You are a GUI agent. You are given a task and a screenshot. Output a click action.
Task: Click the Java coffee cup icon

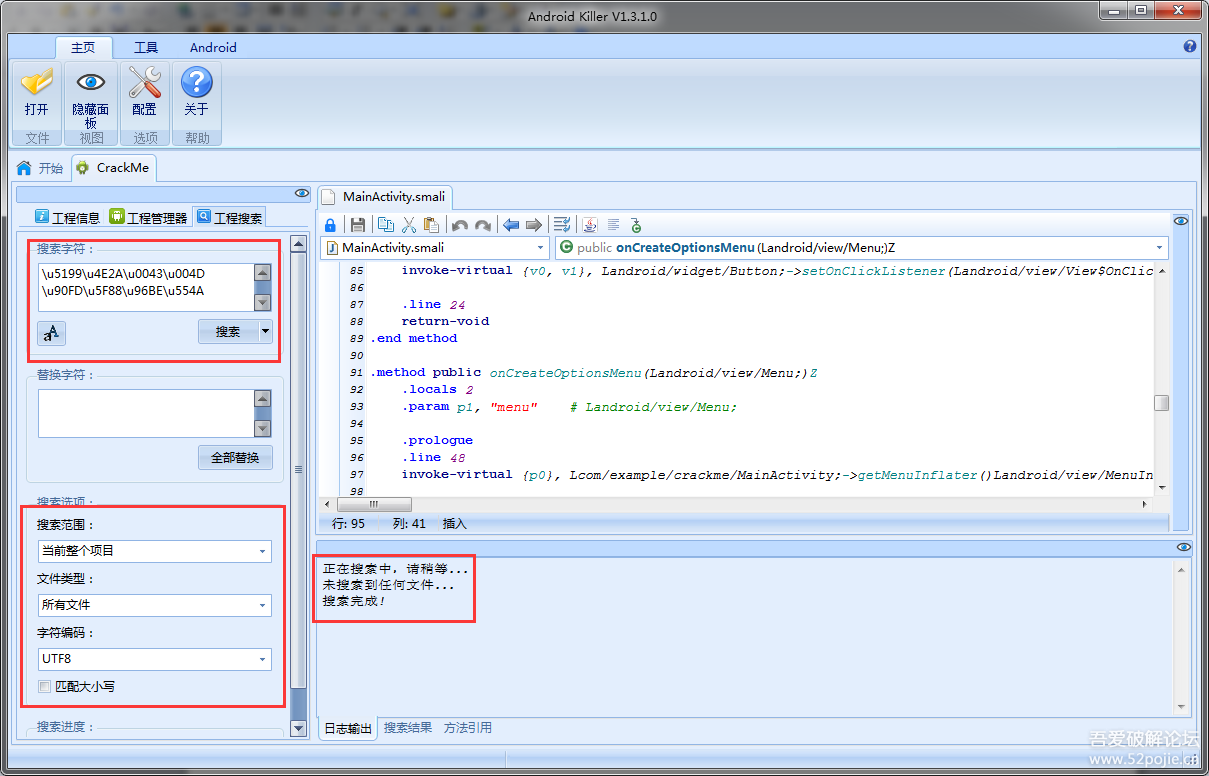pyautogui.click(x=590, y=225)
